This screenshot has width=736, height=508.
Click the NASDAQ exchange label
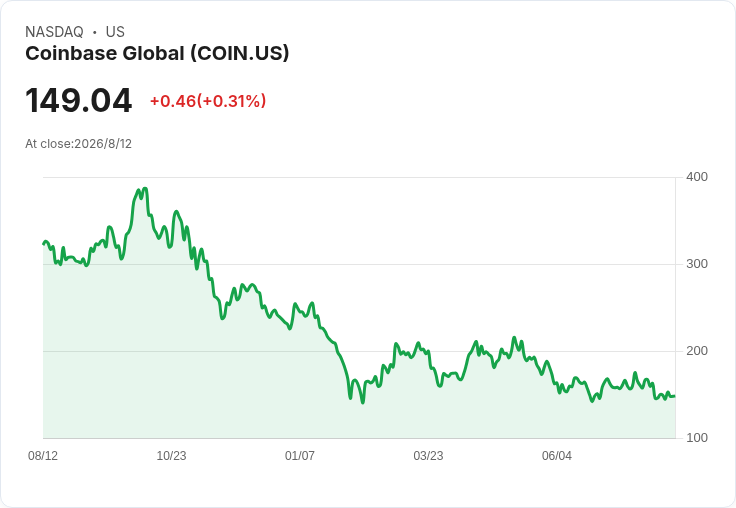click(x=54, y=32)
